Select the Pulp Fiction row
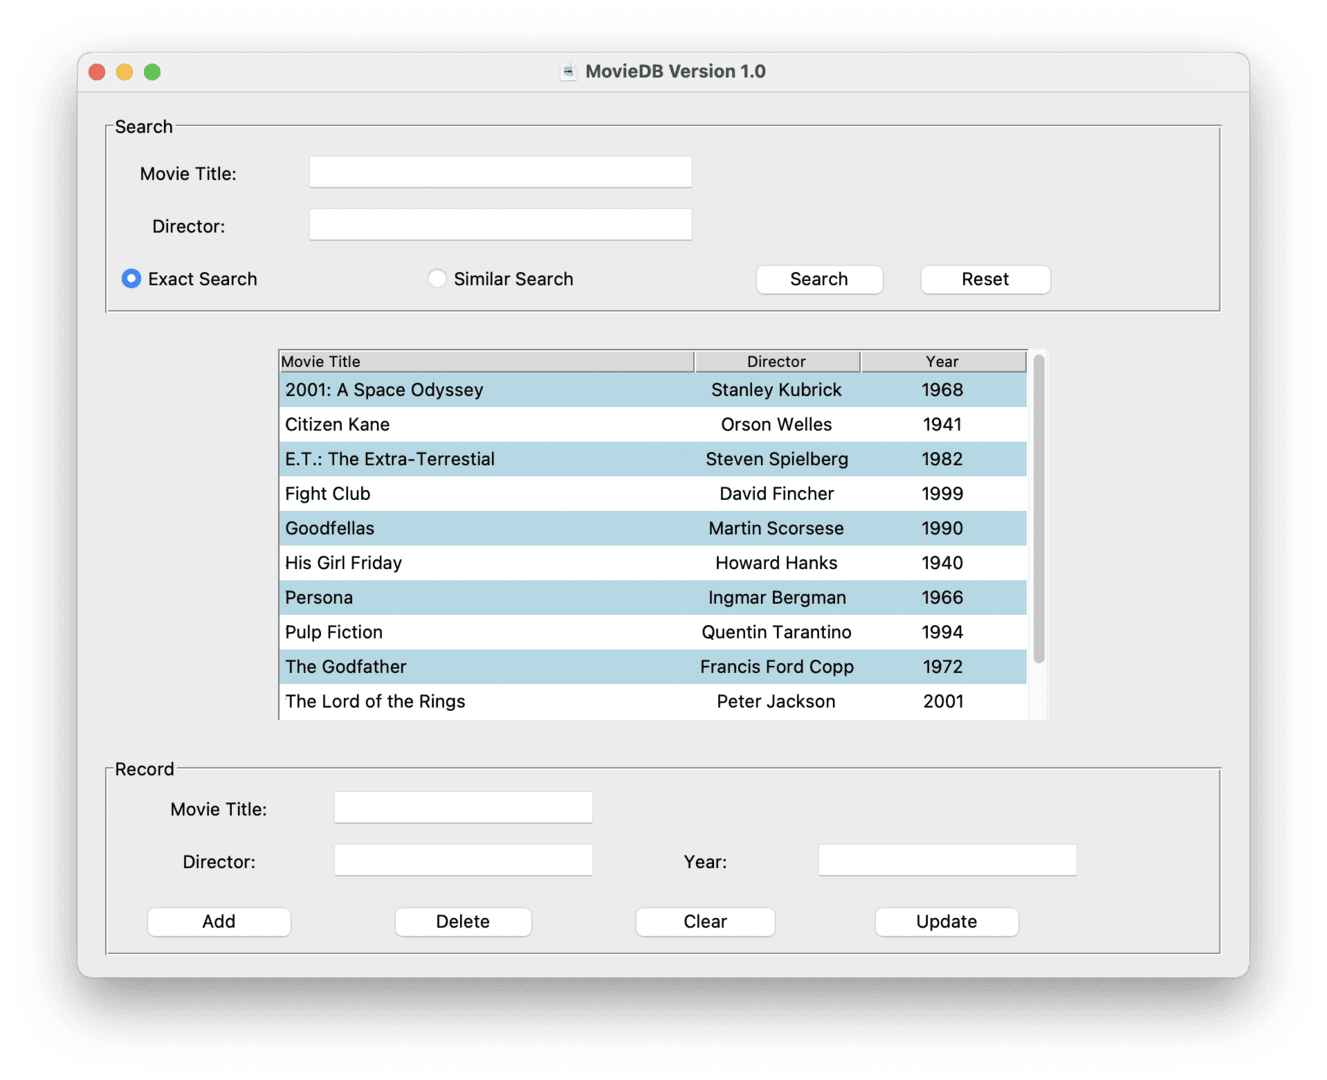The width and height of the screenshot is (1327, 1080). 653,632
